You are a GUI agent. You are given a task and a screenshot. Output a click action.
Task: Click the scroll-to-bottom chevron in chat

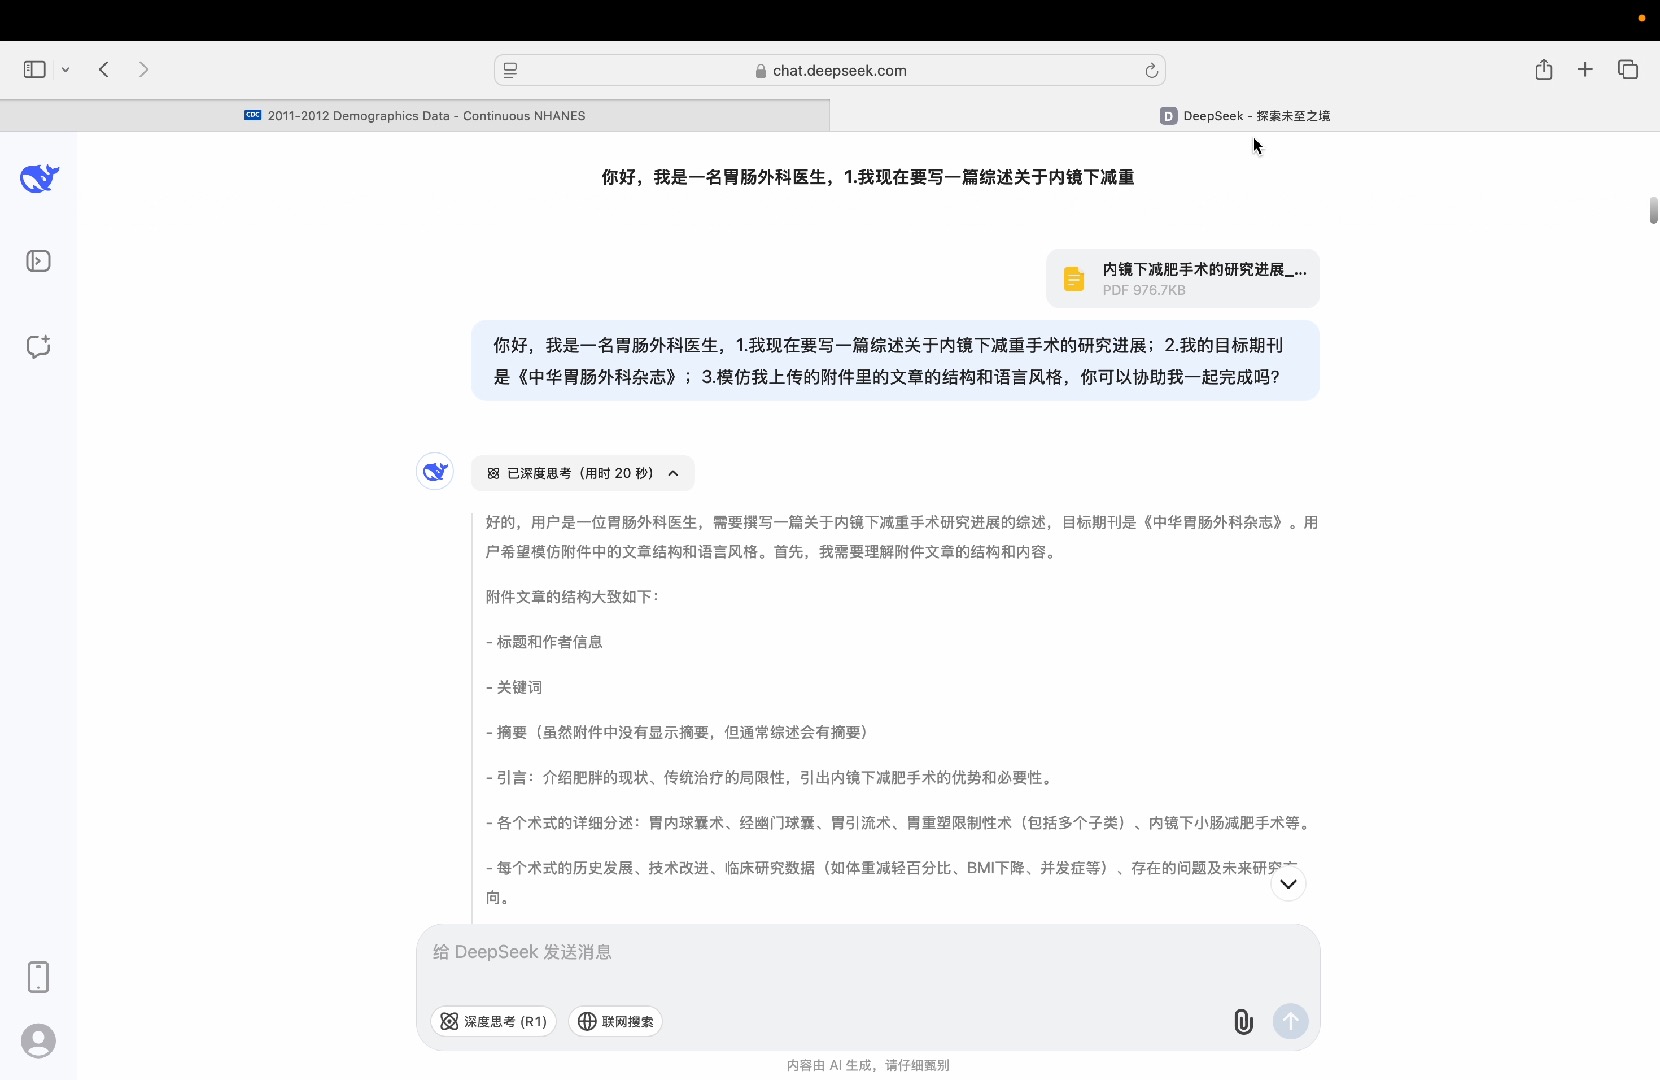pos(1288,884)
